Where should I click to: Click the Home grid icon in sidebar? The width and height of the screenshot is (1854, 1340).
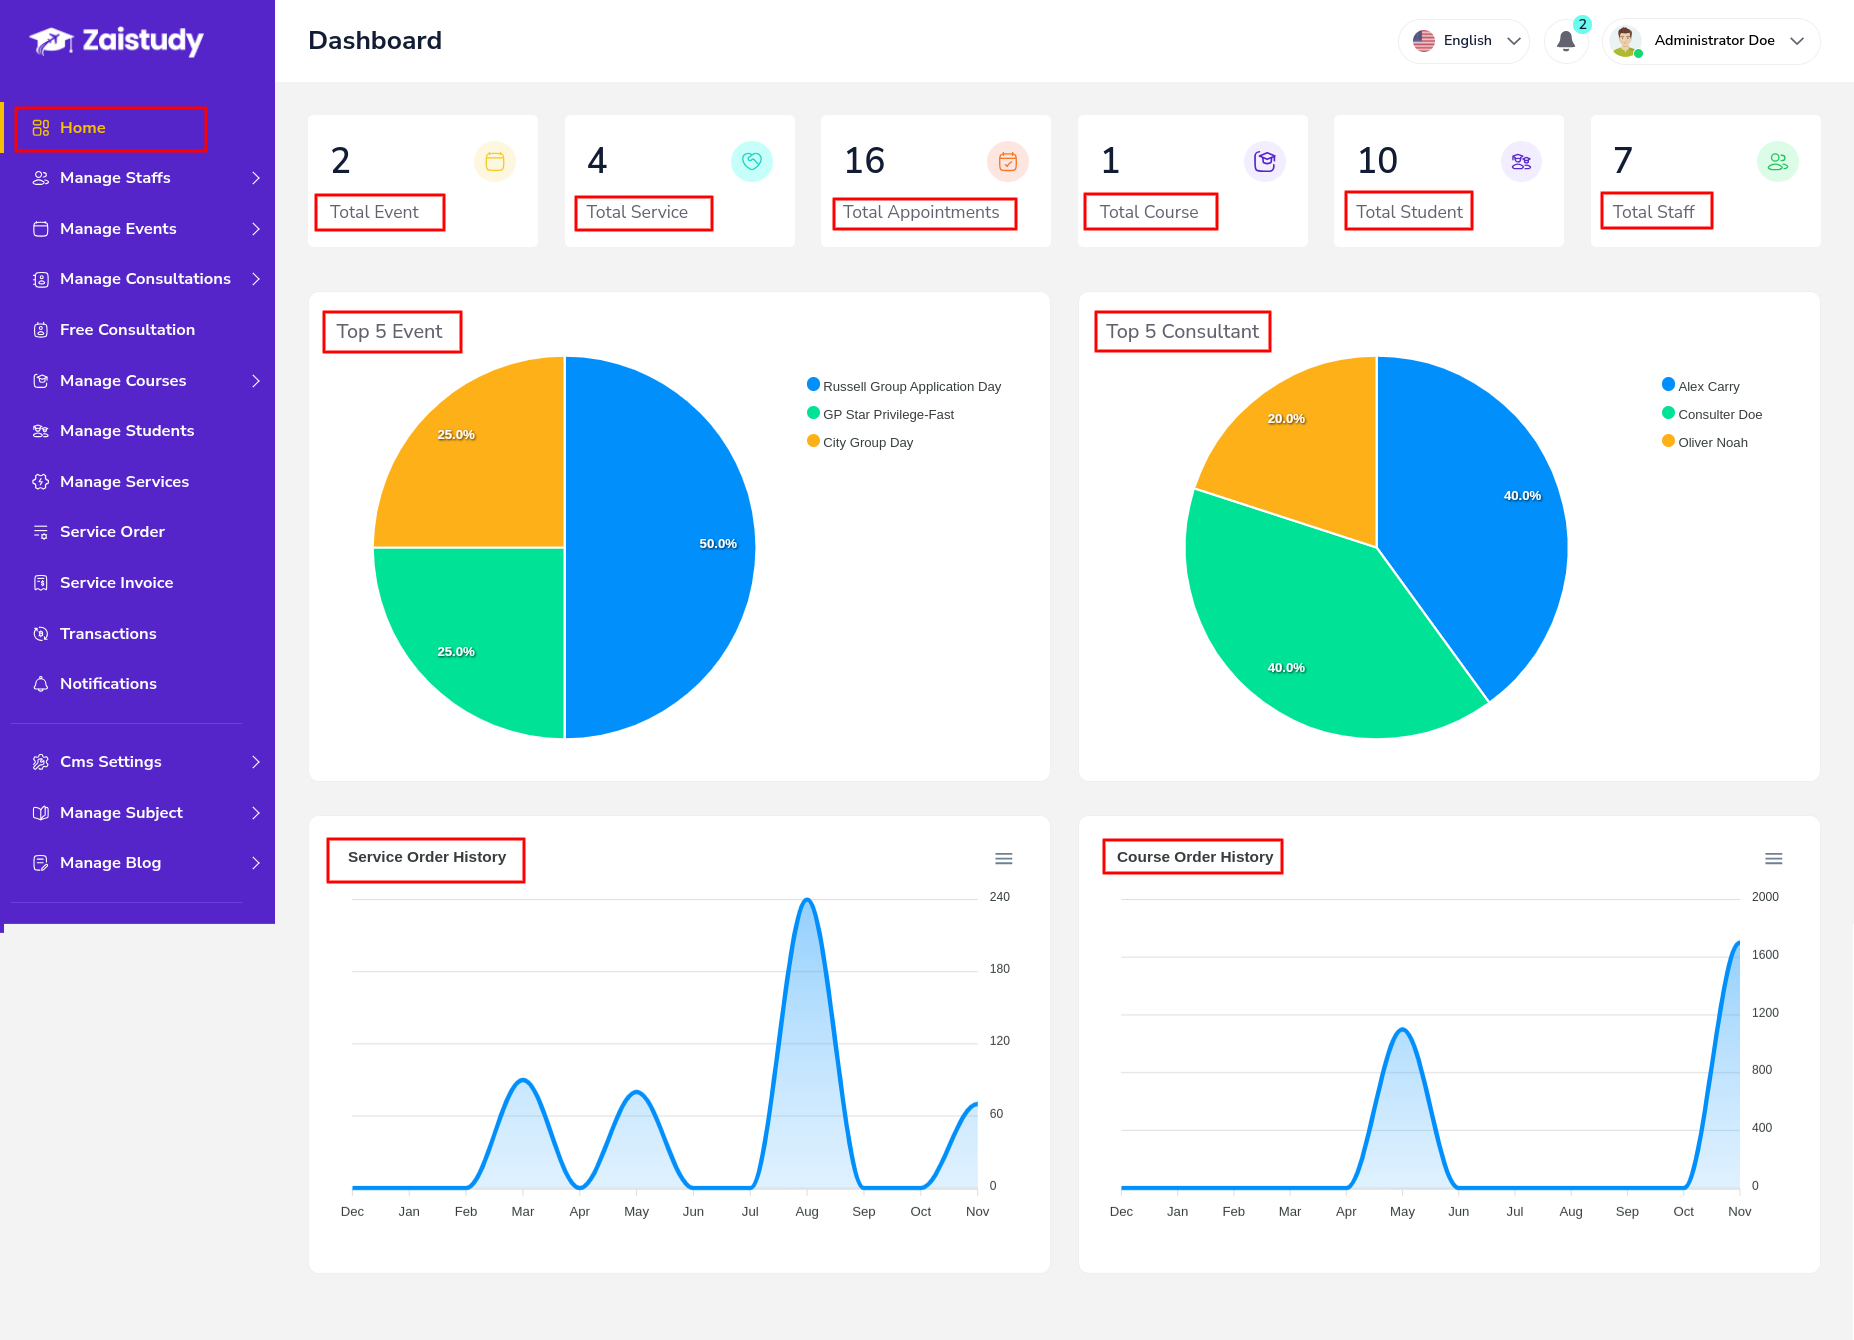pyautogui.click(x=41, y=128)
